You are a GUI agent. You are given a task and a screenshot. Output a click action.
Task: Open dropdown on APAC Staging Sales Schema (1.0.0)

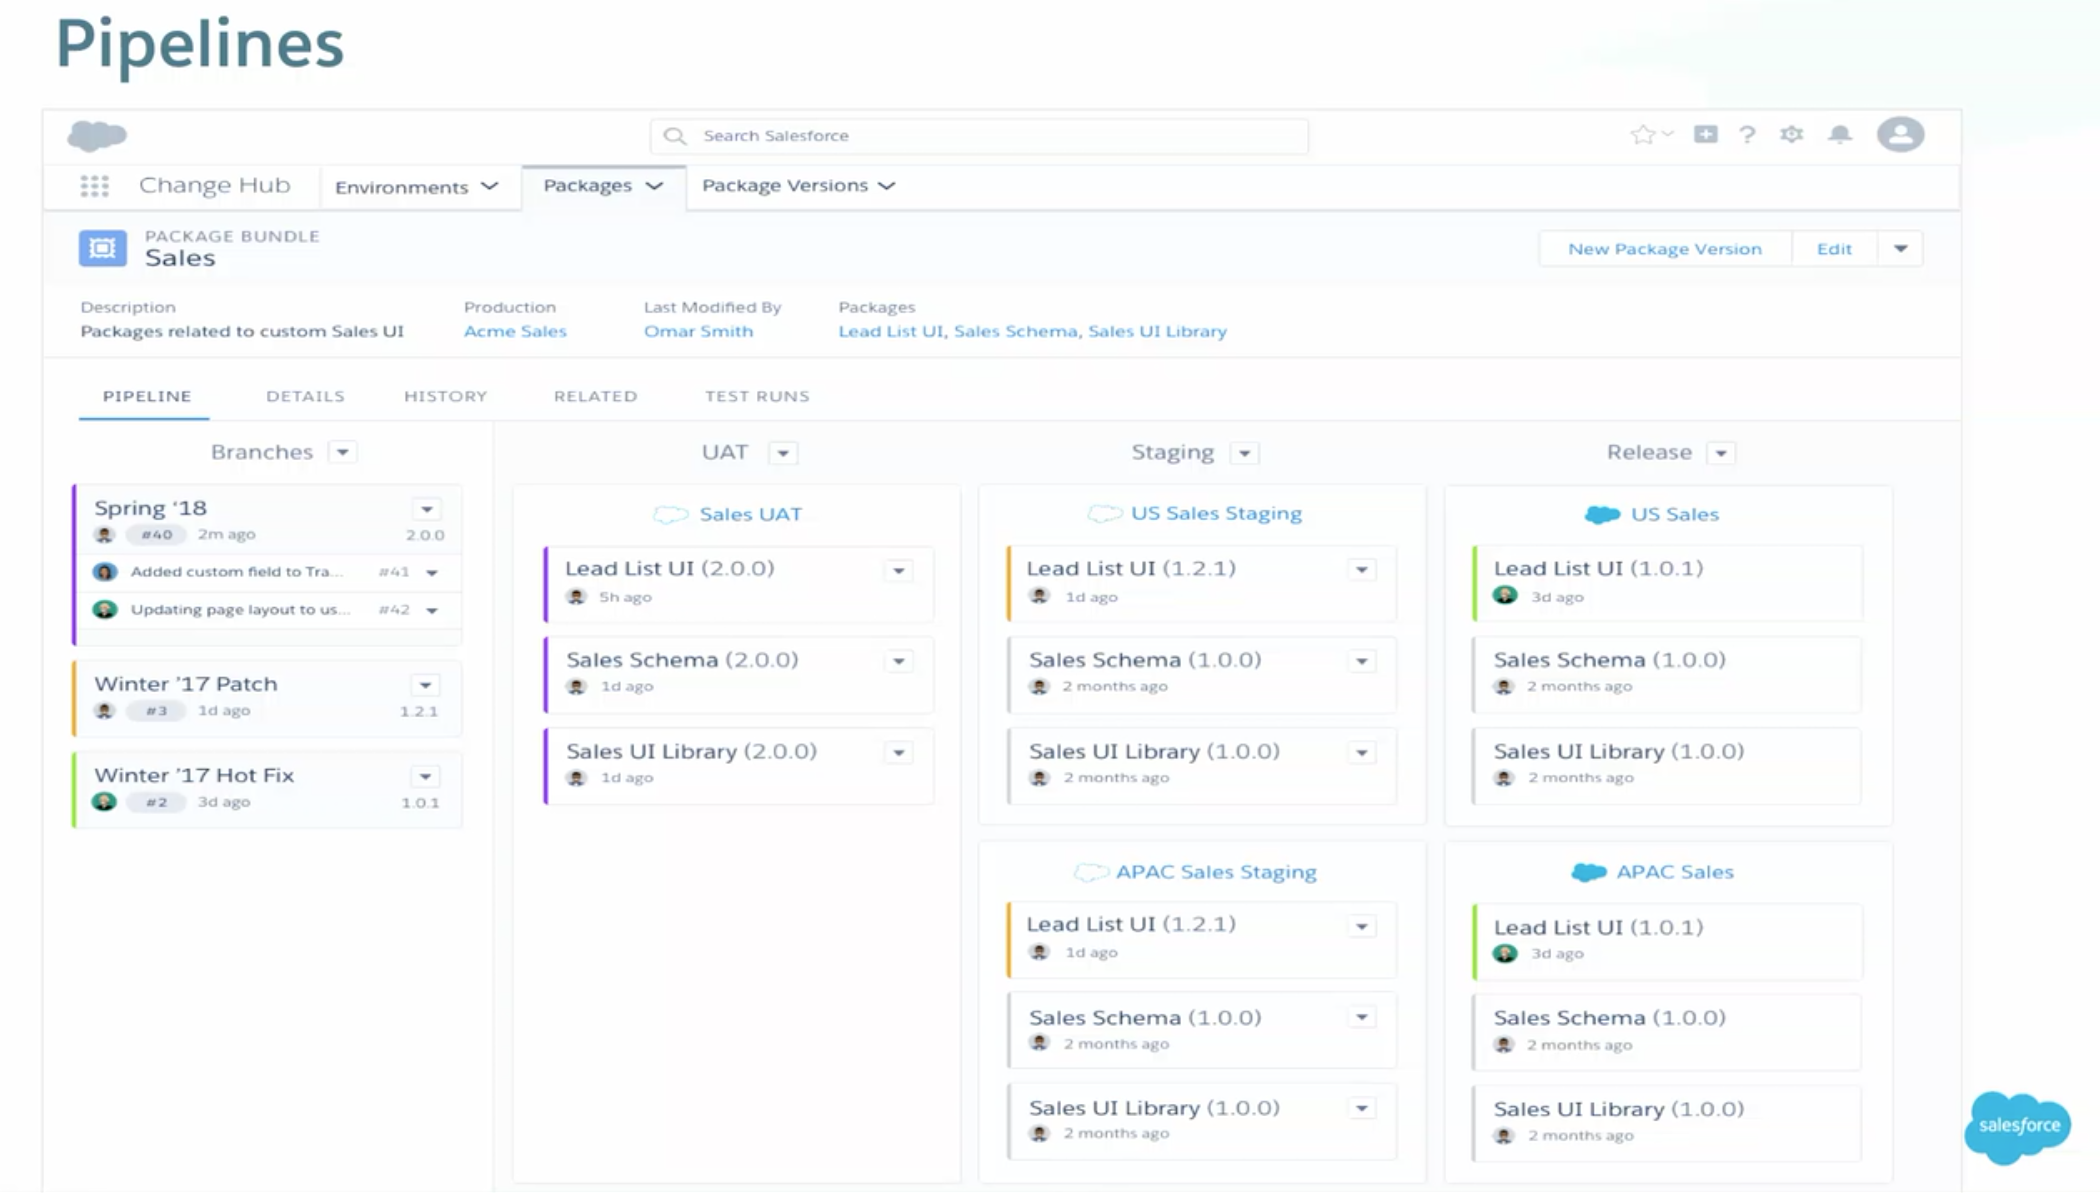click(x=1362, y=1017)
